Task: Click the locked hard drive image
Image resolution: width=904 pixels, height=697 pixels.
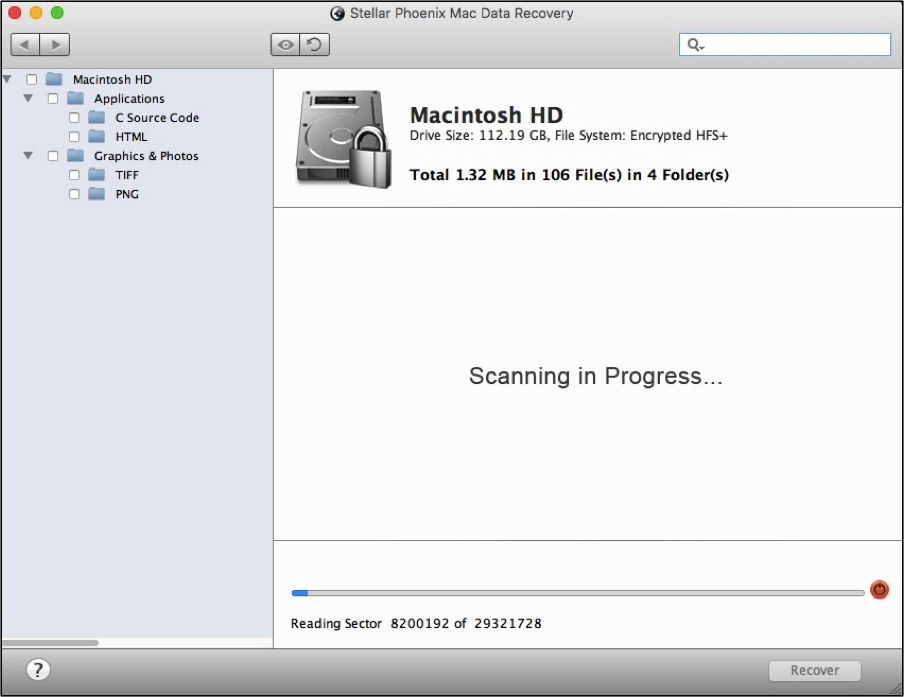Action: (344, 139)
